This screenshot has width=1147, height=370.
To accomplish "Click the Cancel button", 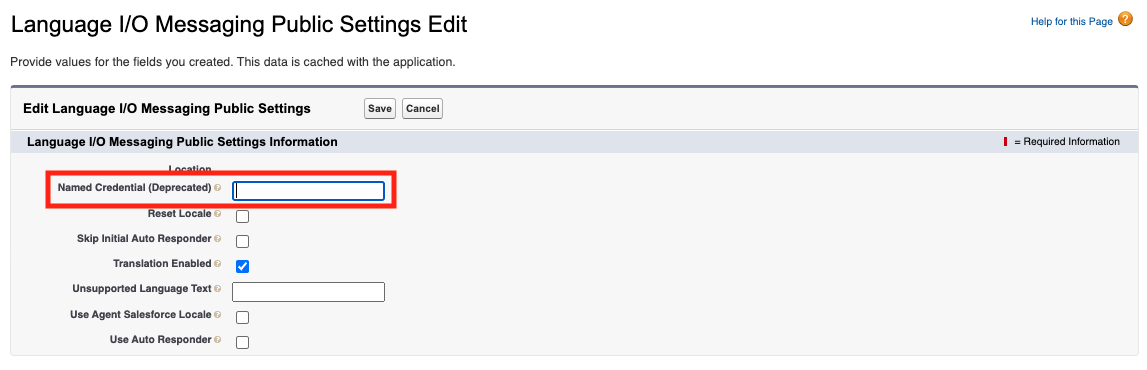I will tap(422, 108).
